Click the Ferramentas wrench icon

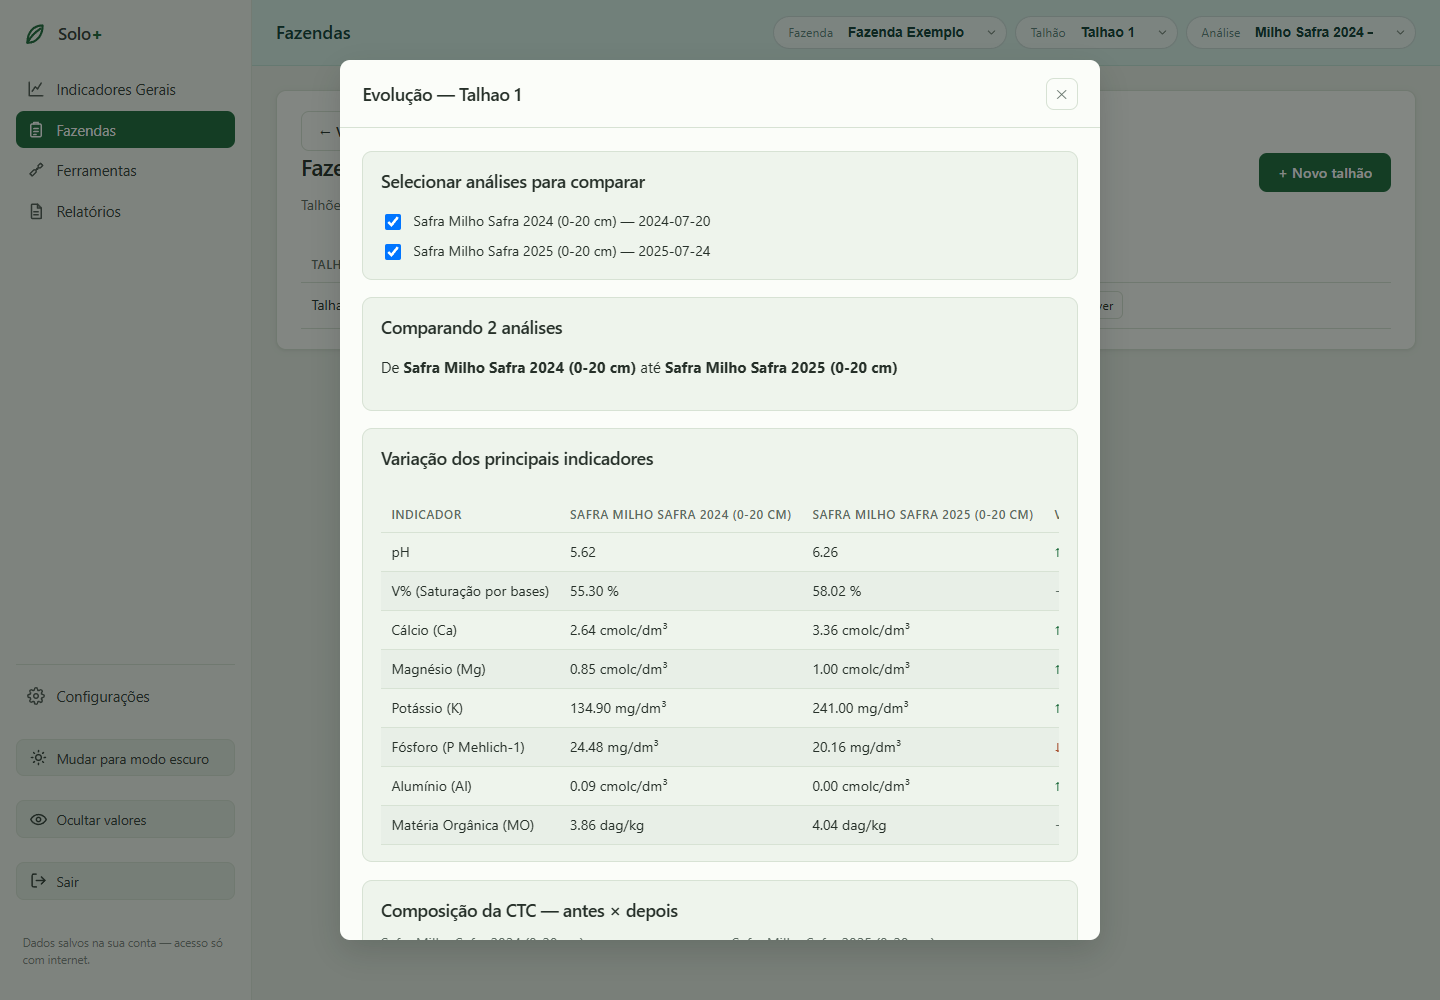pos(36,170)
